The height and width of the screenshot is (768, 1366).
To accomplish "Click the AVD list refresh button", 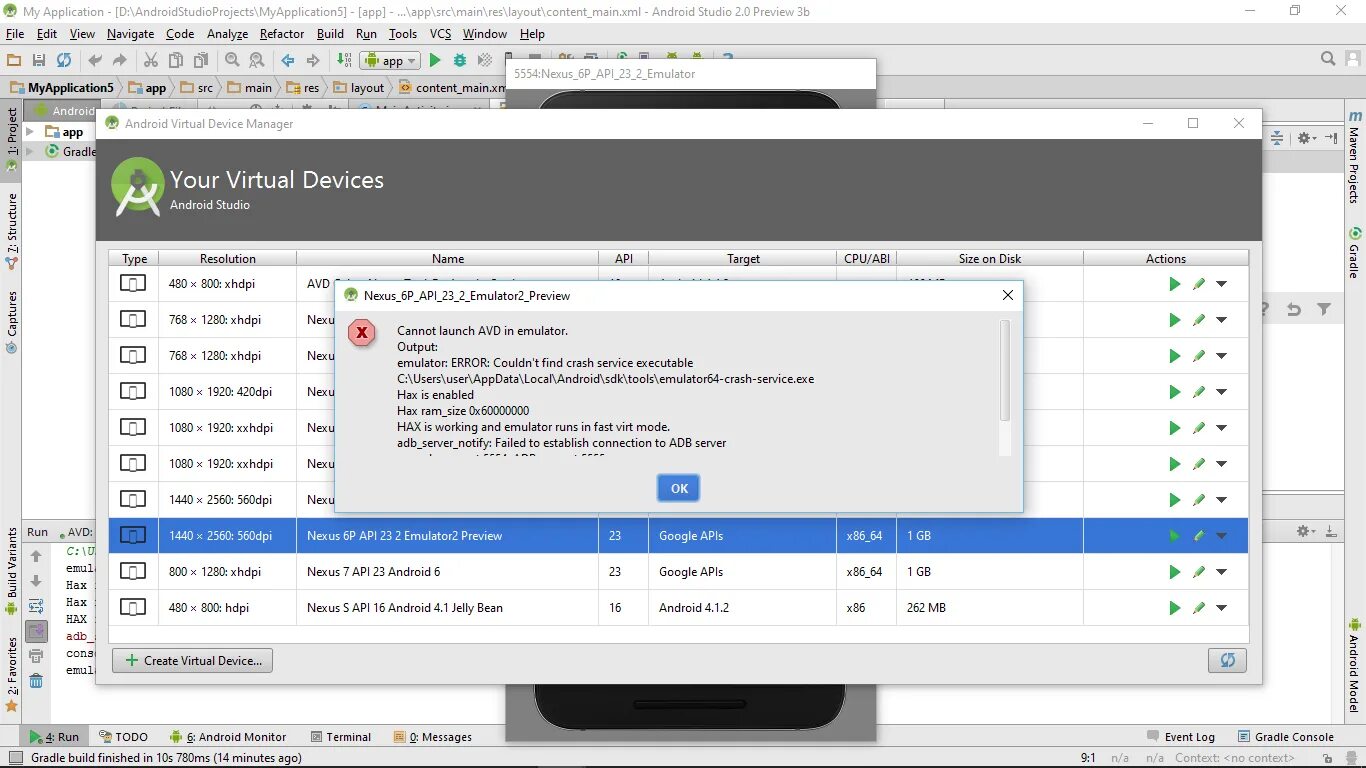I will [1227, 660].
